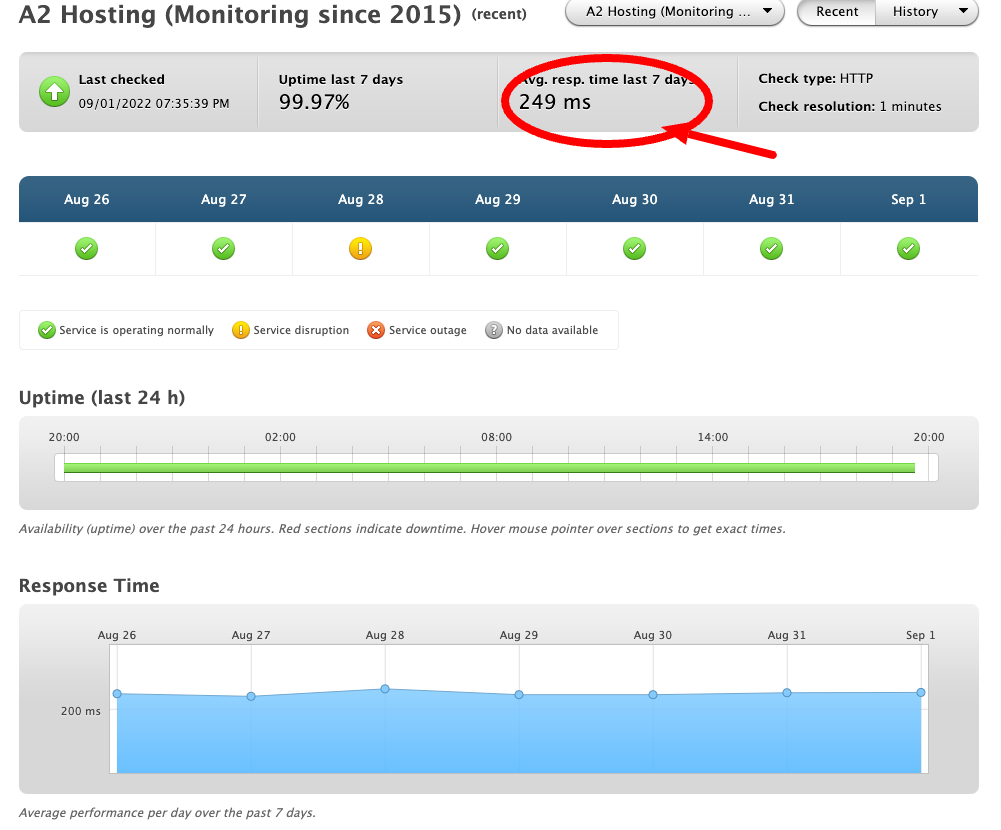1001x830 pixels.
Task: Click the green up-arrow status icon
Action: (x=54, y=91)
